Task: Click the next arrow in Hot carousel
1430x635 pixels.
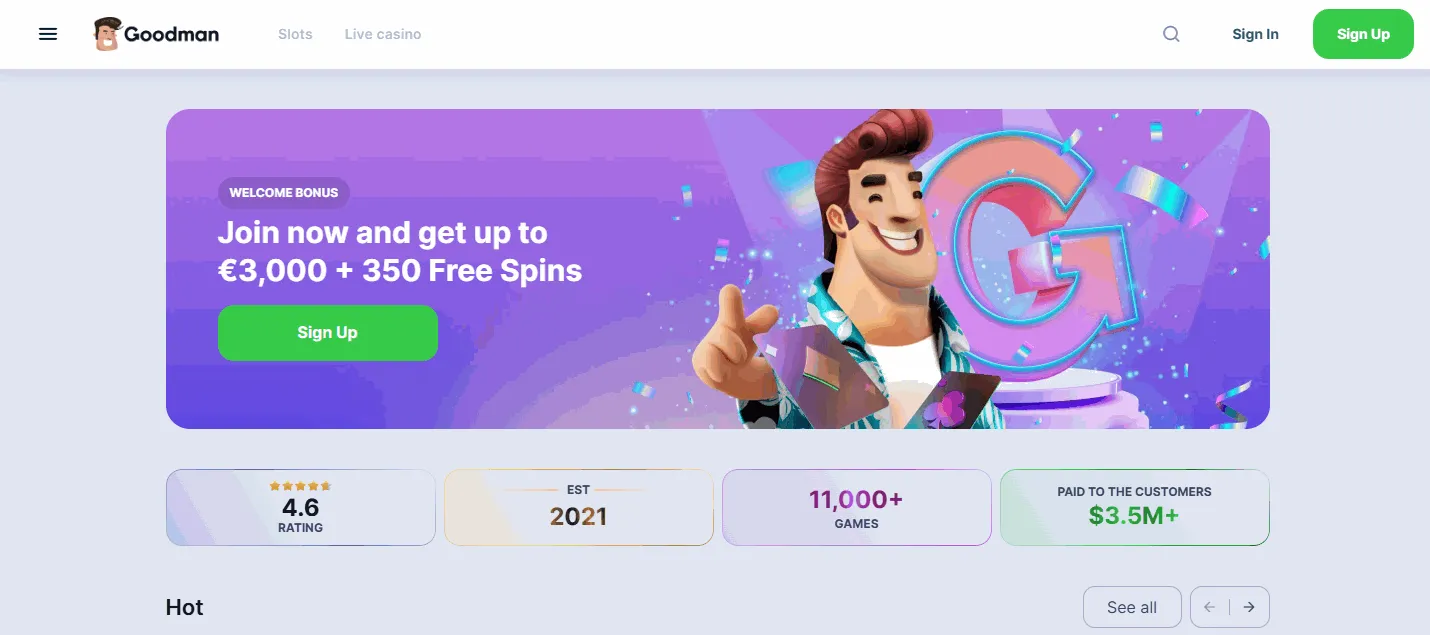Action: point(1249,607)
